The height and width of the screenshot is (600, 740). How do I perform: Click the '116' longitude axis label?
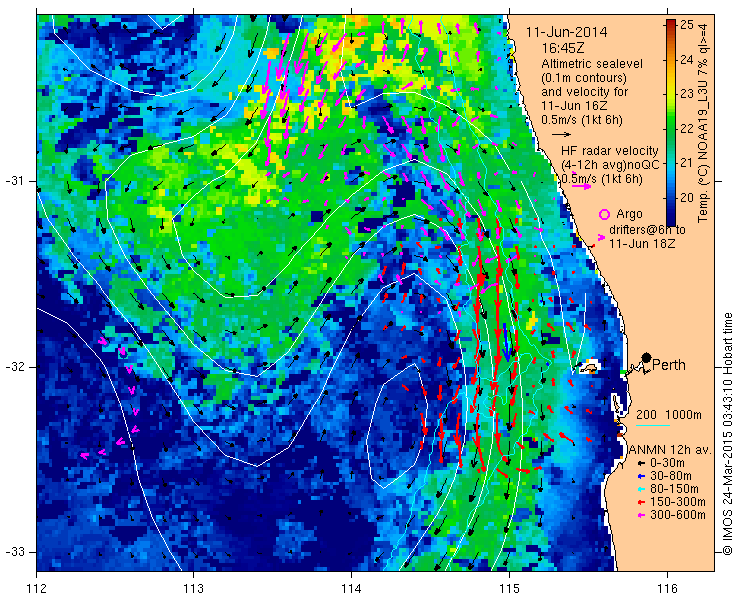coord(667,588)
